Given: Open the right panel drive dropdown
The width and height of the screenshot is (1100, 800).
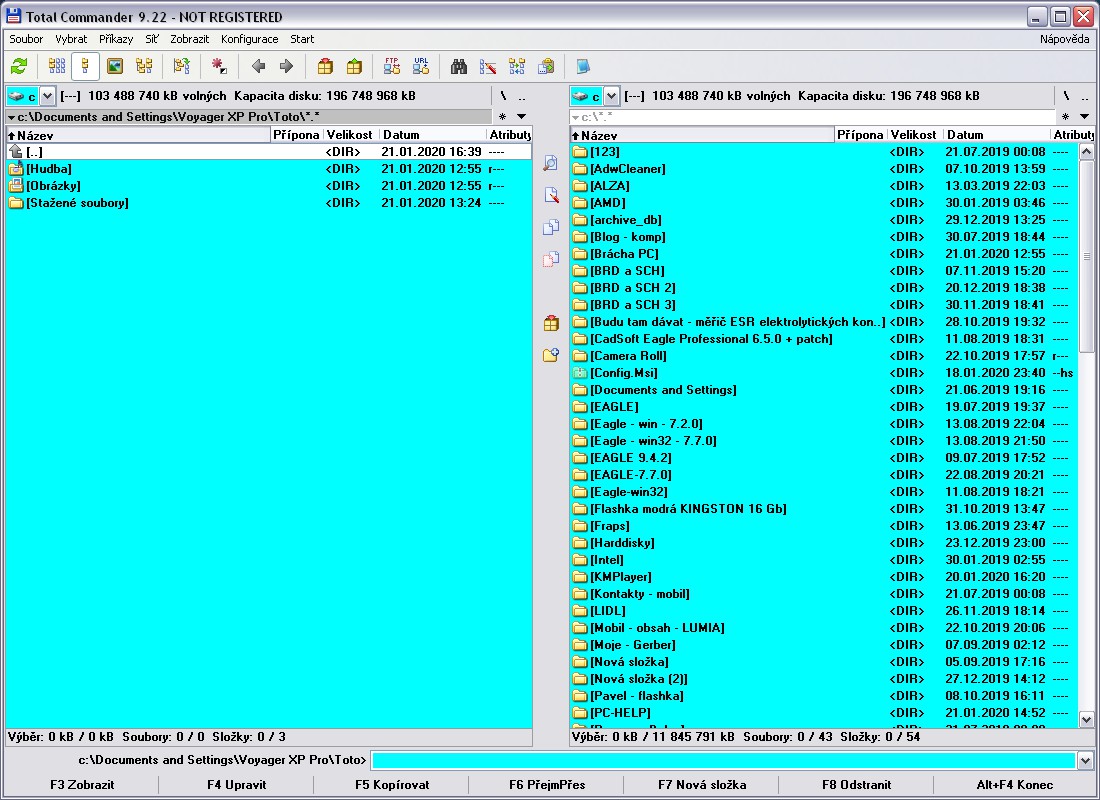Looking at the screenshot, I should click(x=611, y=96).
